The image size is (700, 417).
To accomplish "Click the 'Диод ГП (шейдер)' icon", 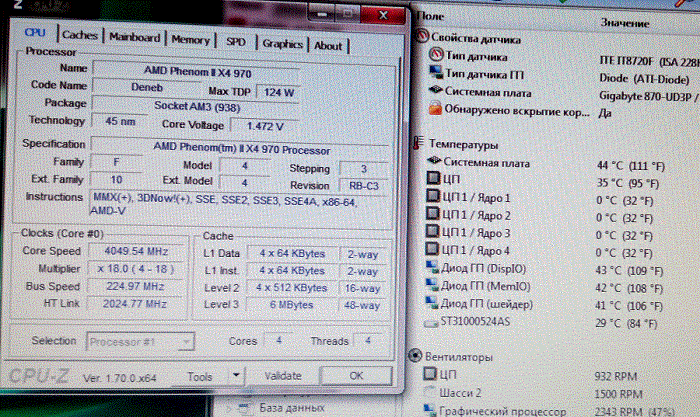I will [431, 302].
